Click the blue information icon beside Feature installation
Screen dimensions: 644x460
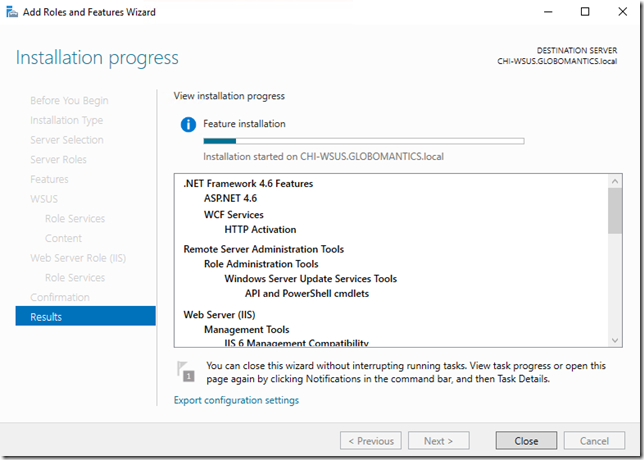click(188, 124)
